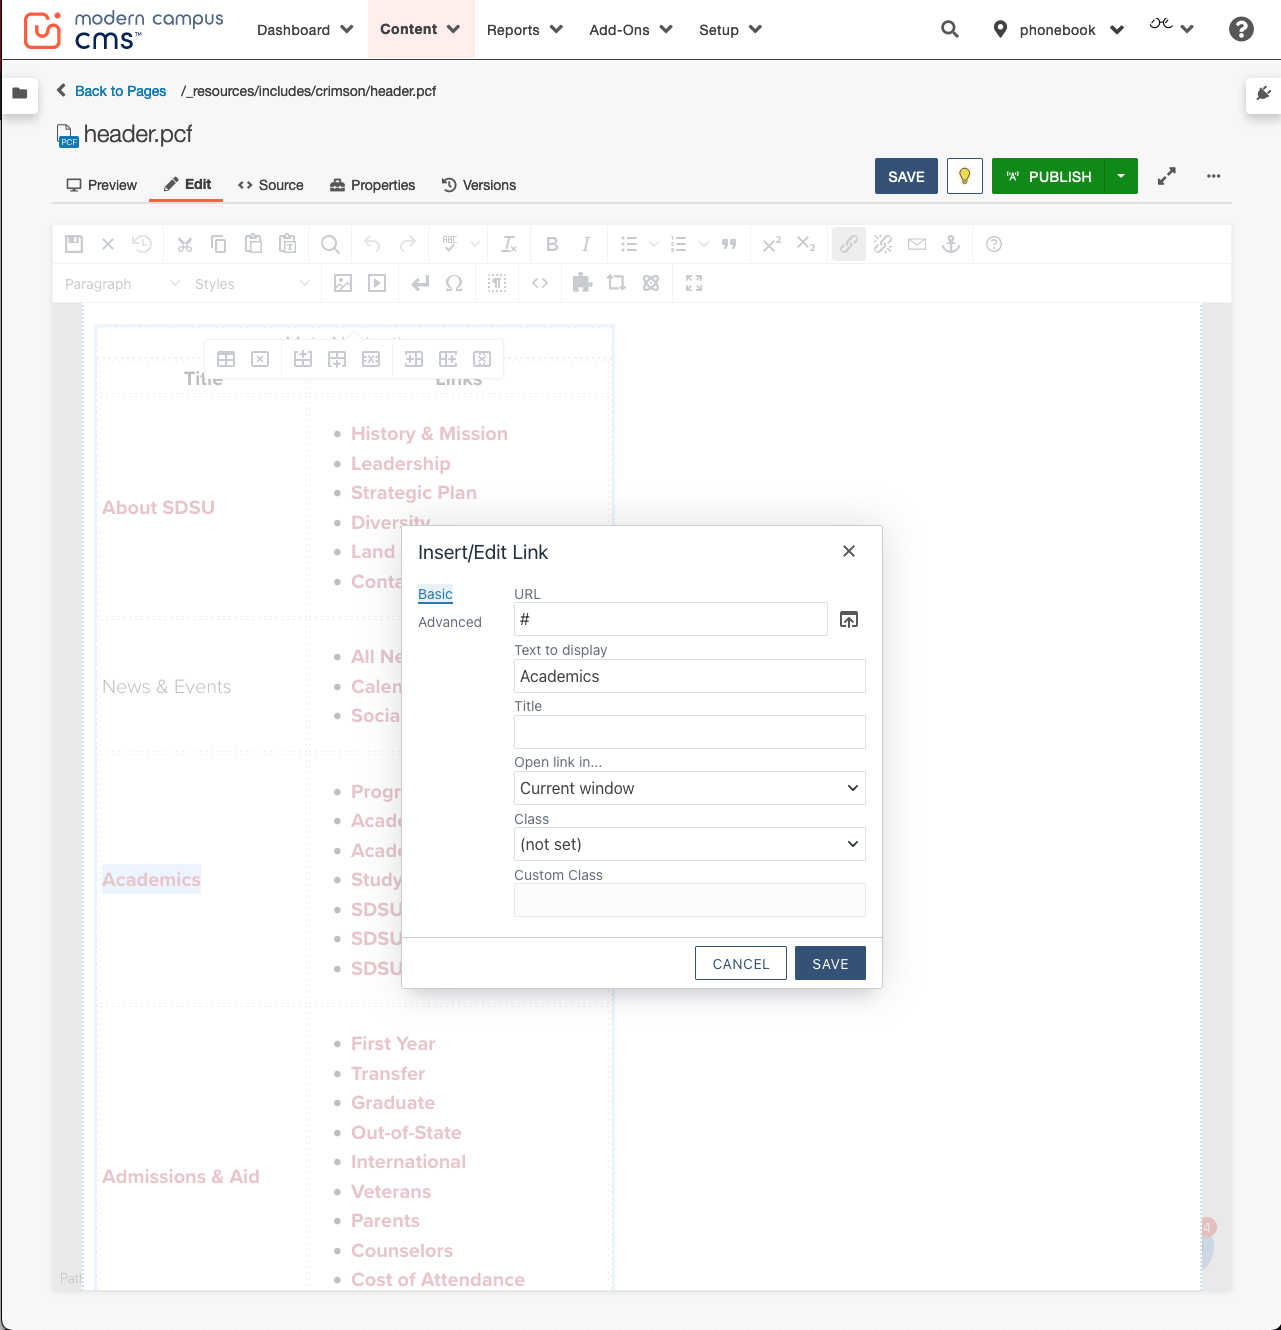
Task: Click the Title input field
Action: (x=690, y=732)
